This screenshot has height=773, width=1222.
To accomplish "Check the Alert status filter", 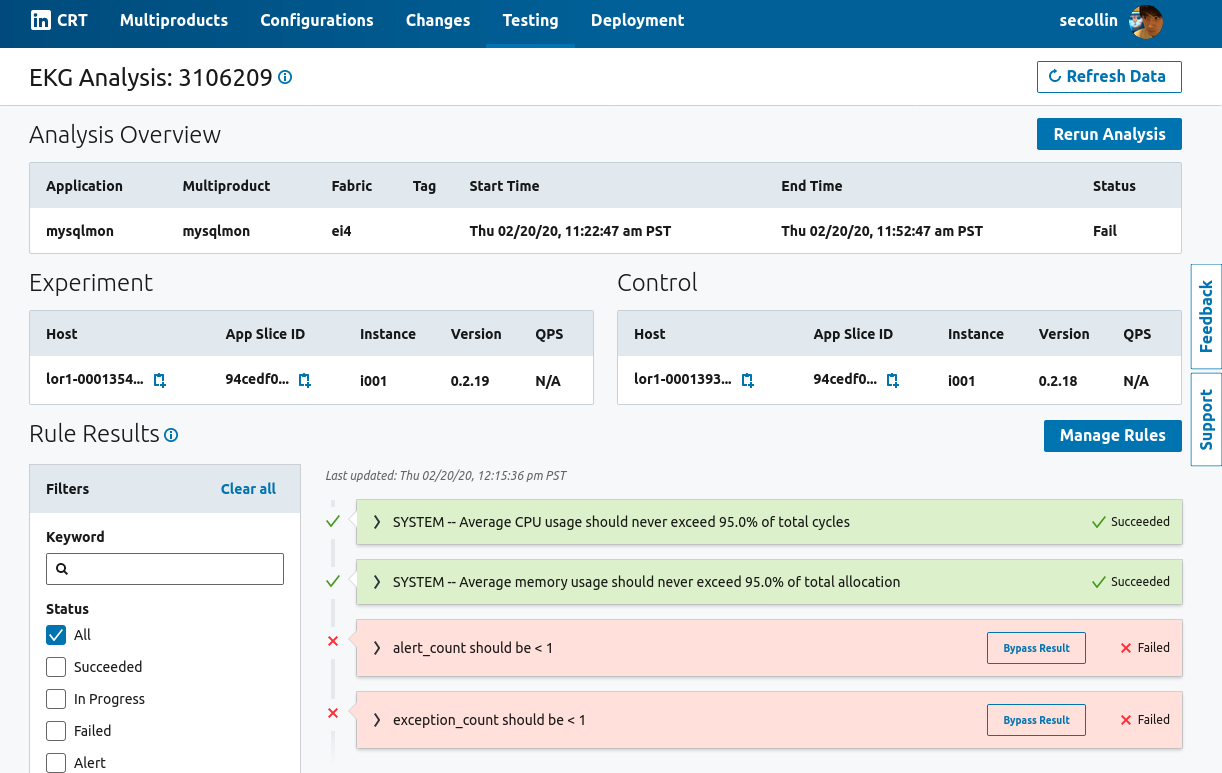I will click(x=56, y=763).
